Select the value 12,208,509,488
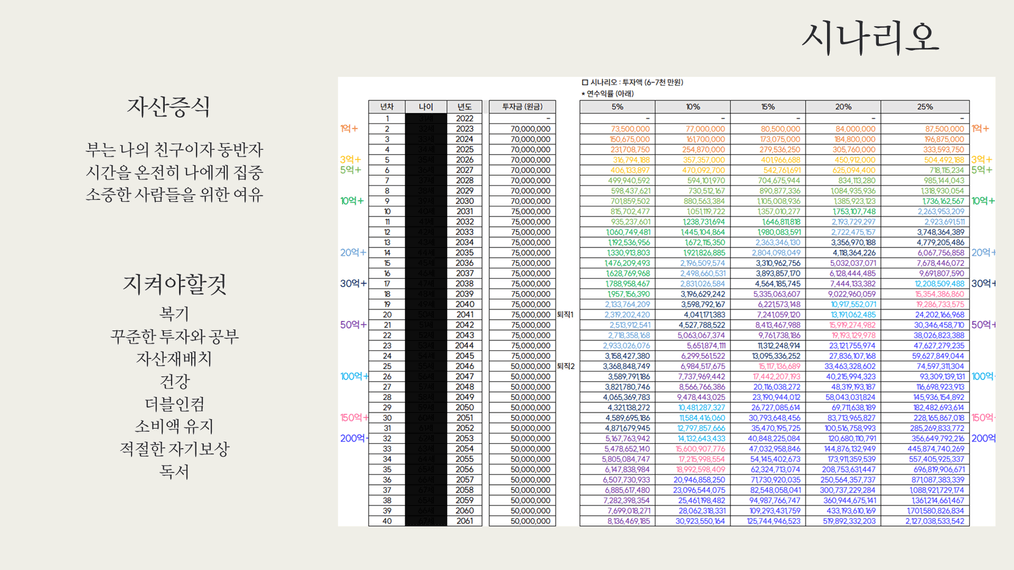Image resolution: width=1014 pixels, height=570 pixels. coord(939,283)
